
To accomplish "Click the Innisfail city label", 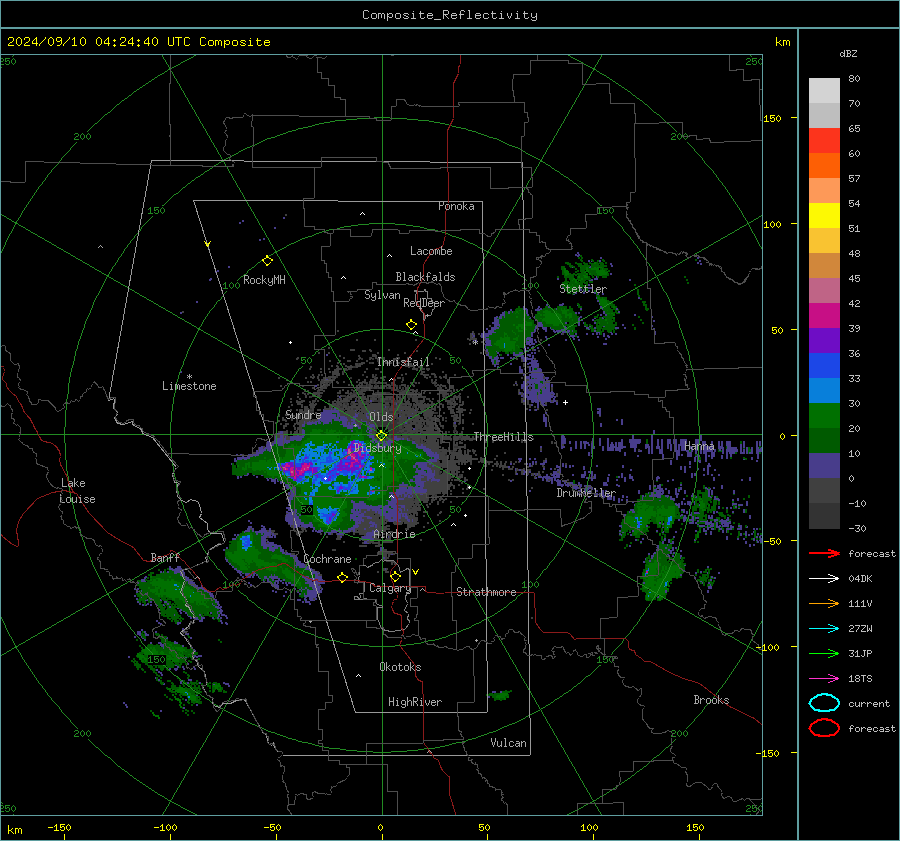I will click(x=403, y=362).
